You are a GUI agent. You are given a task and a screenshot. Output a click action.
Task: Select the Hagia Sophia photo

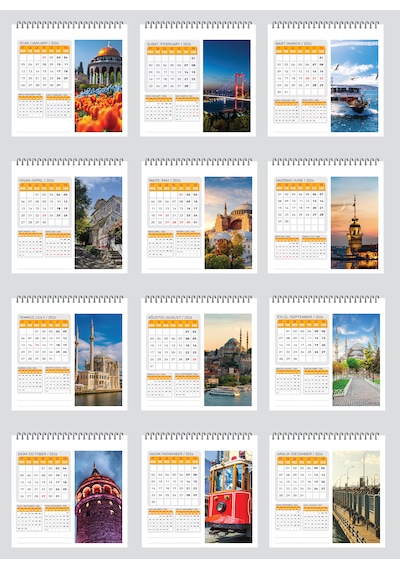[228, 223]
